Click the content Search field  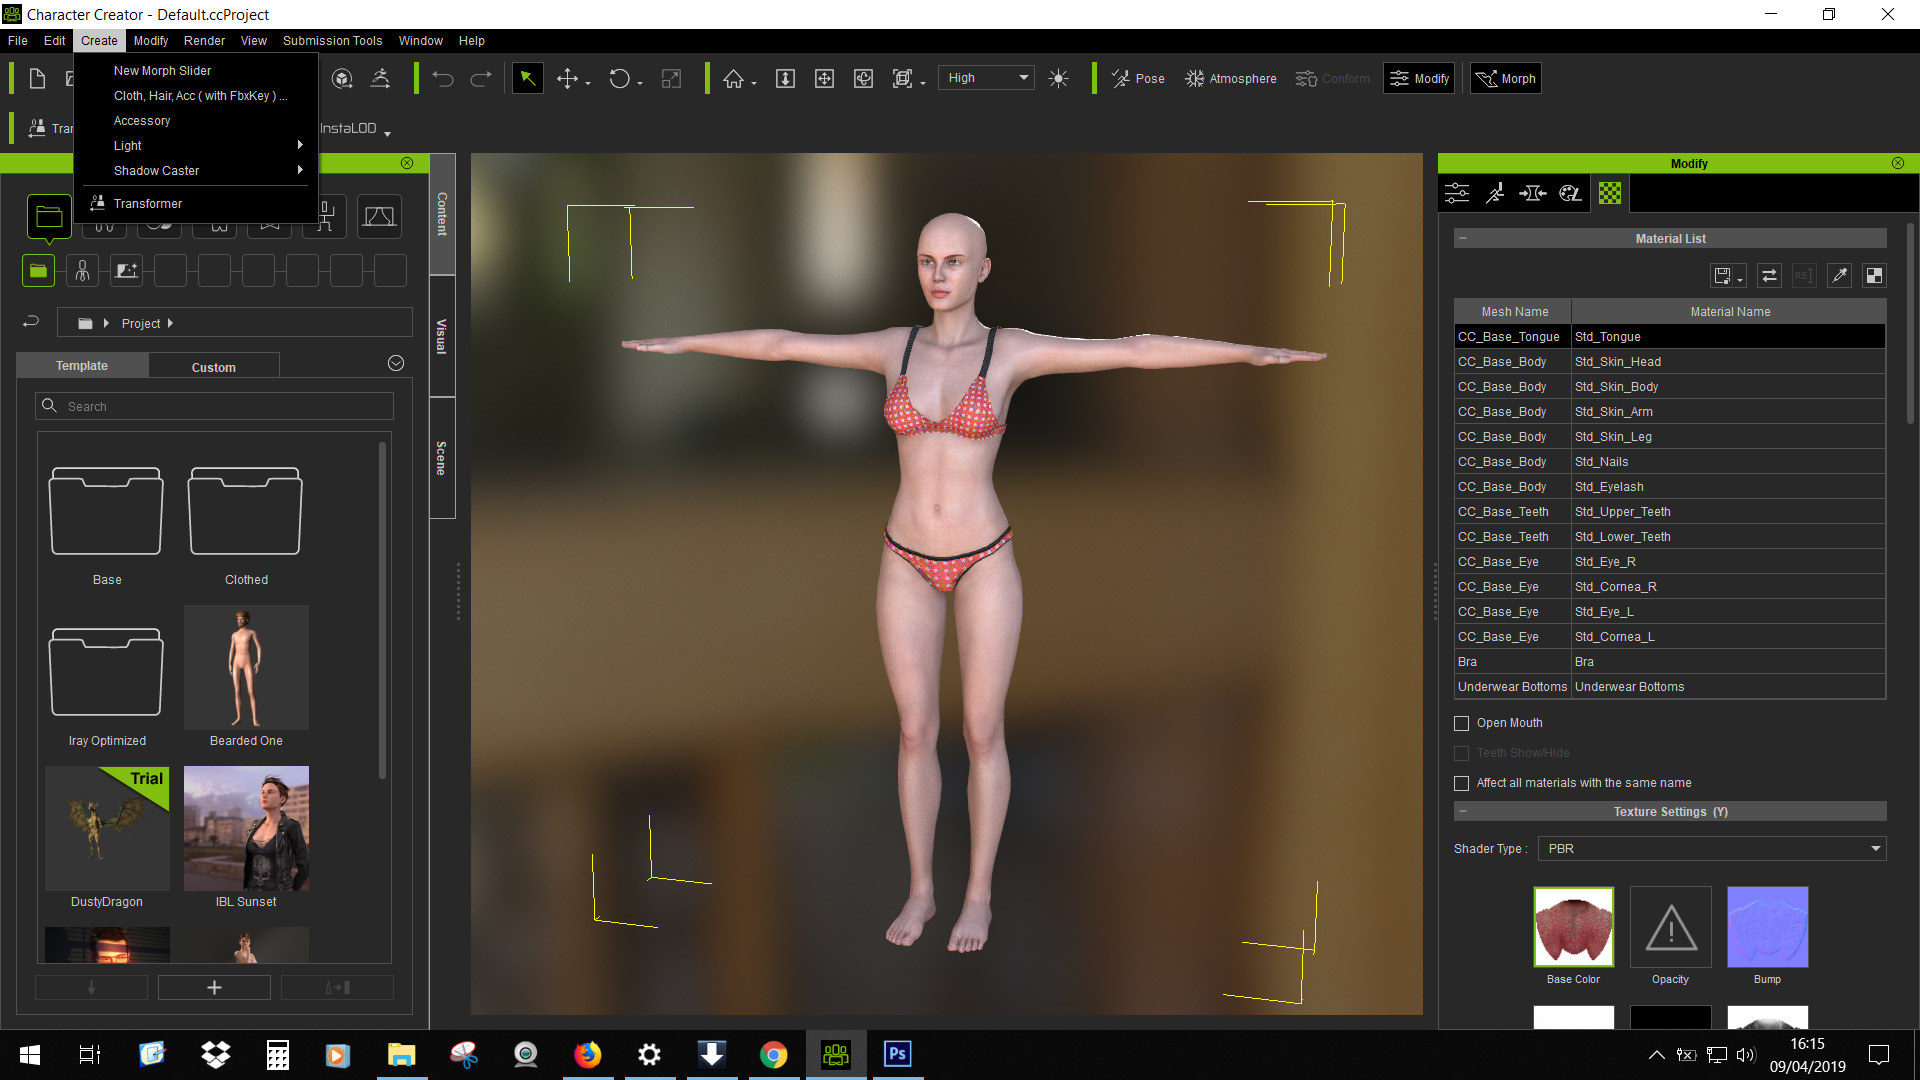(x=215, y=406)
